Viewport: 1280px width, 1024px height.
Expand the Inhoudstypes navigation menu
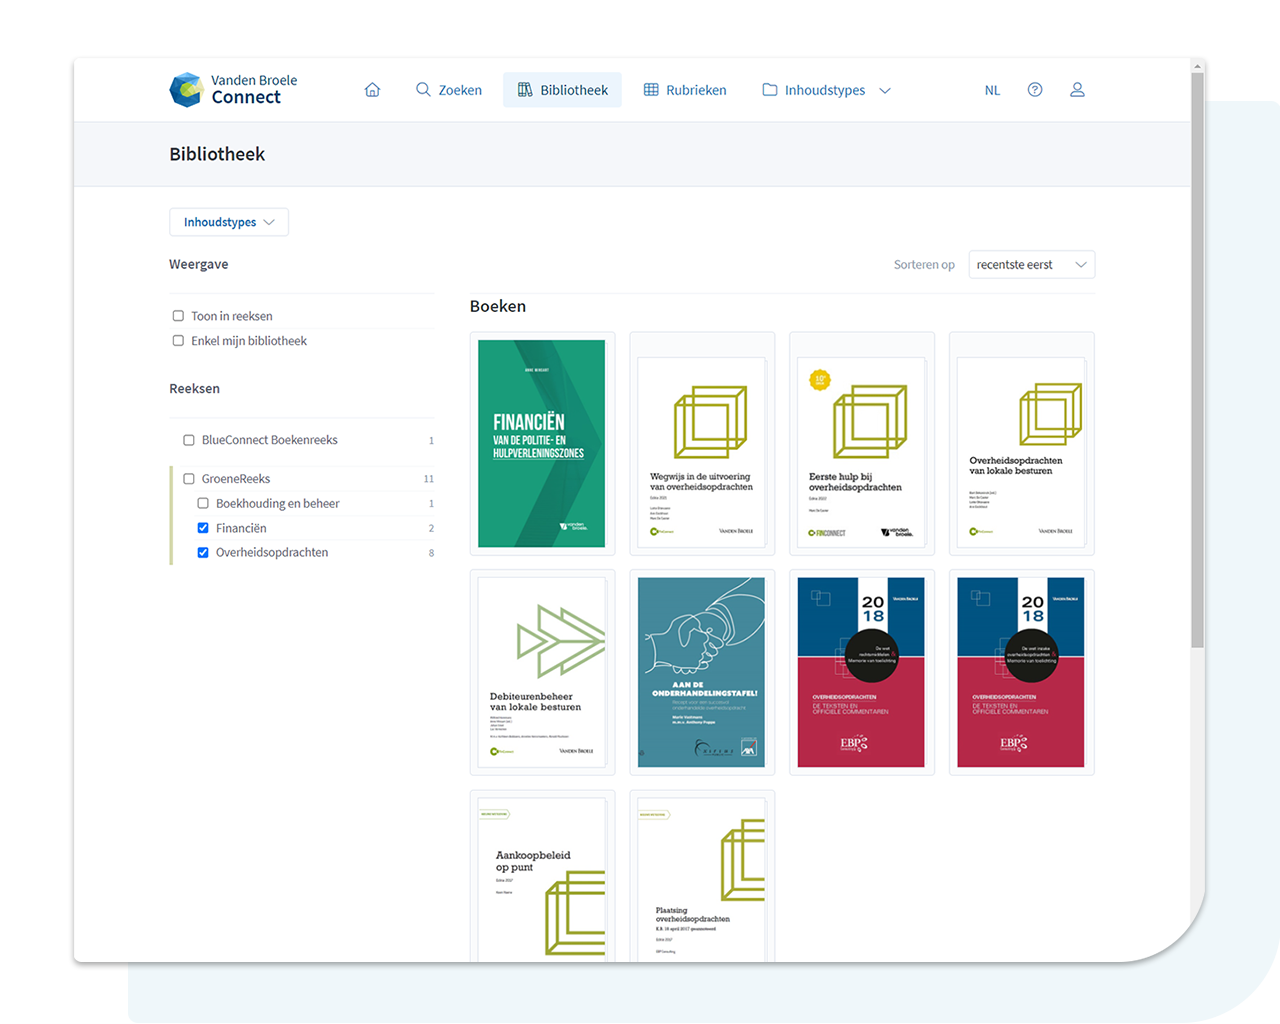pyautogui.click(x=826, y=90)
